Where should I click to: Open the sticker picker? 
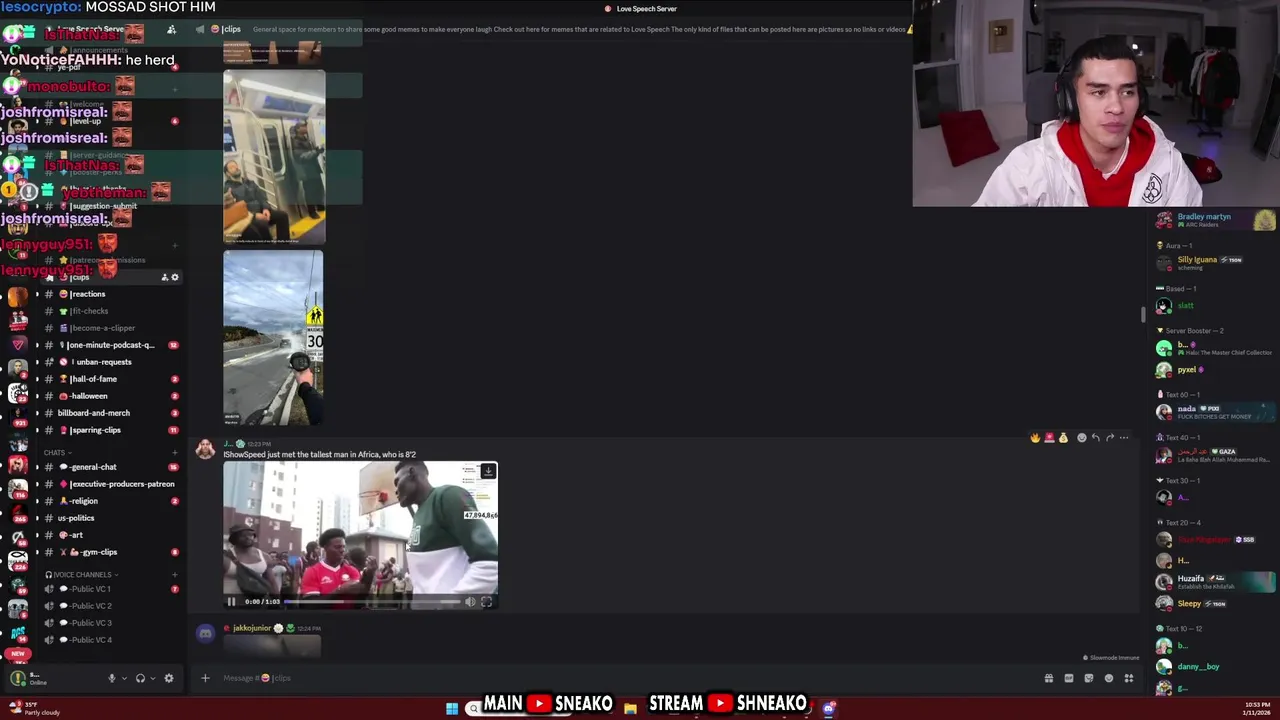(x=1088, y=678)
